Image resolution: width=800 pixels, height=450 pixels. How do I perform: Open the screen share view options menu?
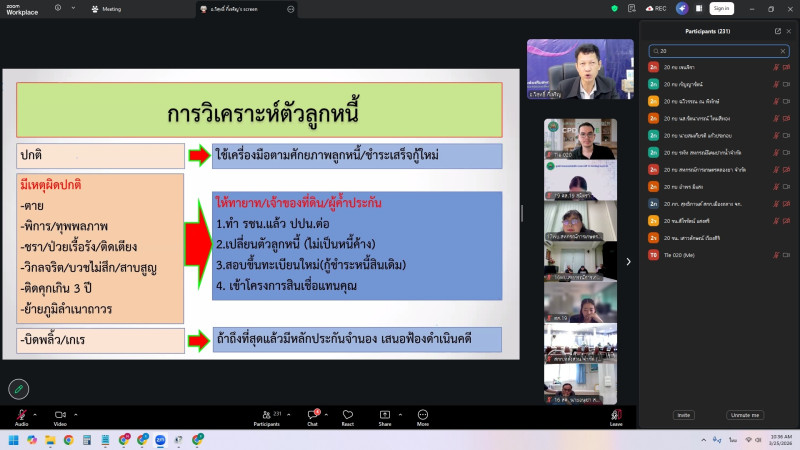click(x=290, y=8)
